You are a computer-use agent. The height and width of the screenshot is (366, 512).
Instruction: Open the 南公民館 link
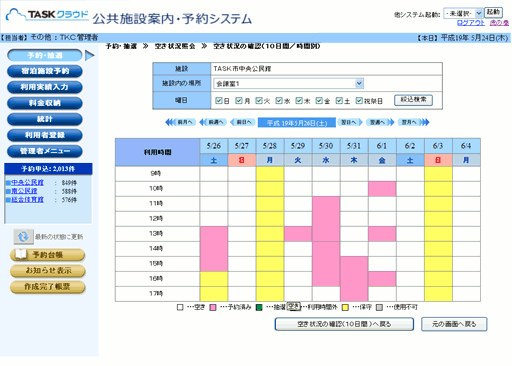tap(24, 191)
